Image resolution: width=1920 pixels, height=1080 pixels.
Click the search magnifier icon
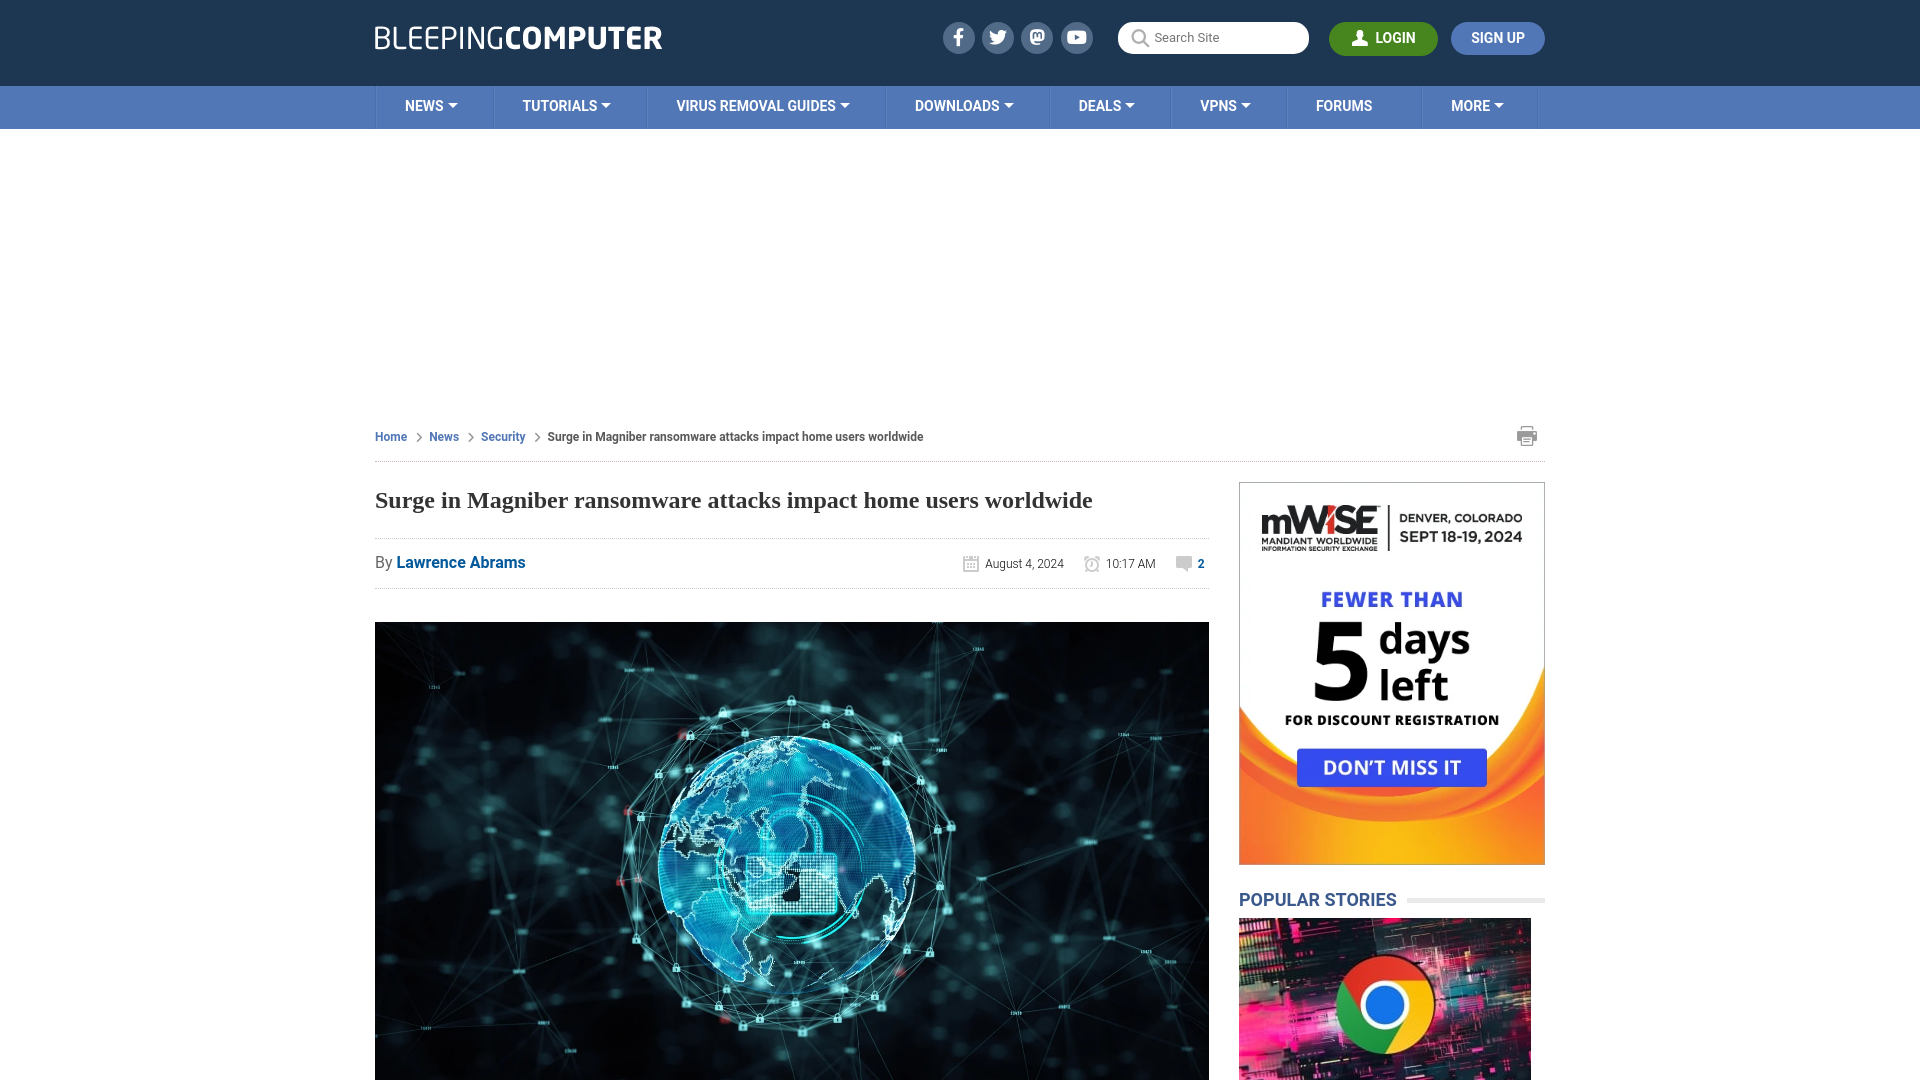tap(1139, 37)
